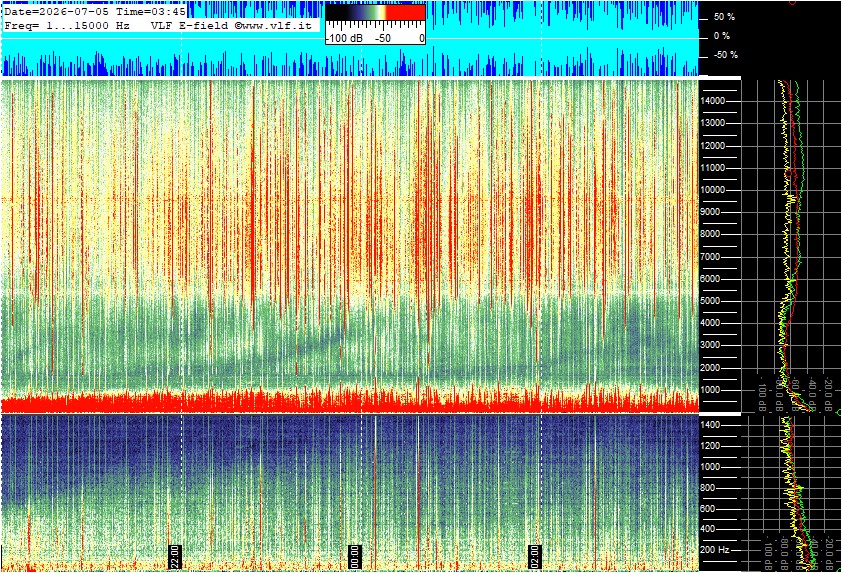
Task: Click the 02:00 time marker
Action: pyautogui.click(x=534, y=557)
